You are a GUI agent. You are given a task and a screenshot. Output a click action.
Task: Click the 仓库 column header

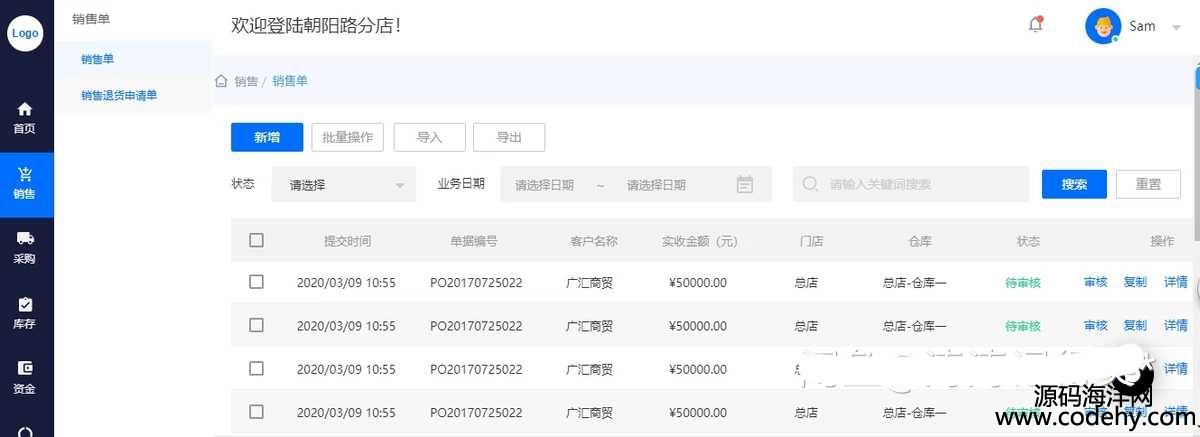pyautogui.click(x=920, y=241)
